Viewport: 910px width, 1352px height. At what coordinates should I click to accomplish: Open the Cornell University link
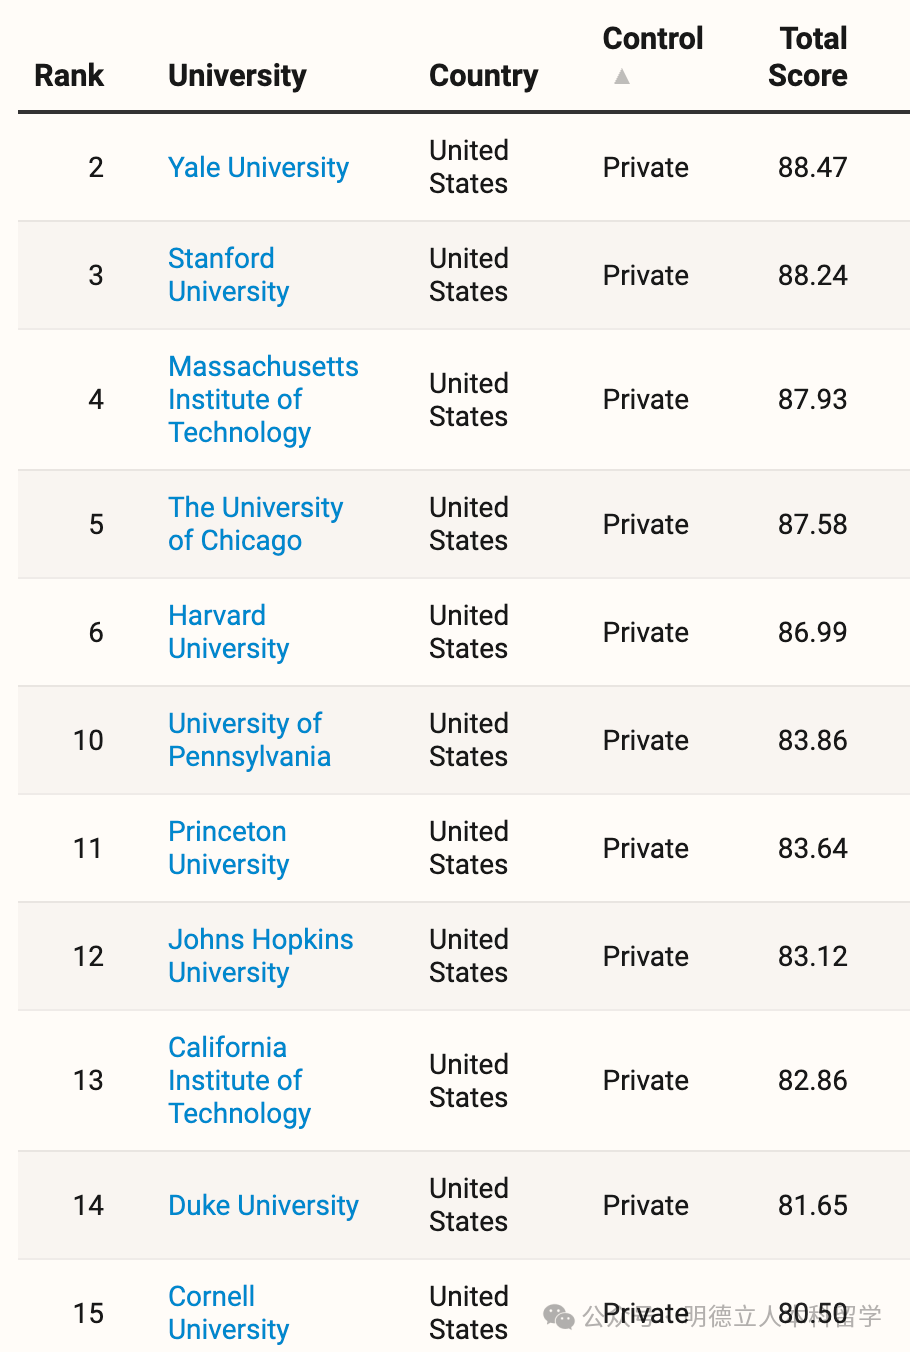coord(228,1313)
